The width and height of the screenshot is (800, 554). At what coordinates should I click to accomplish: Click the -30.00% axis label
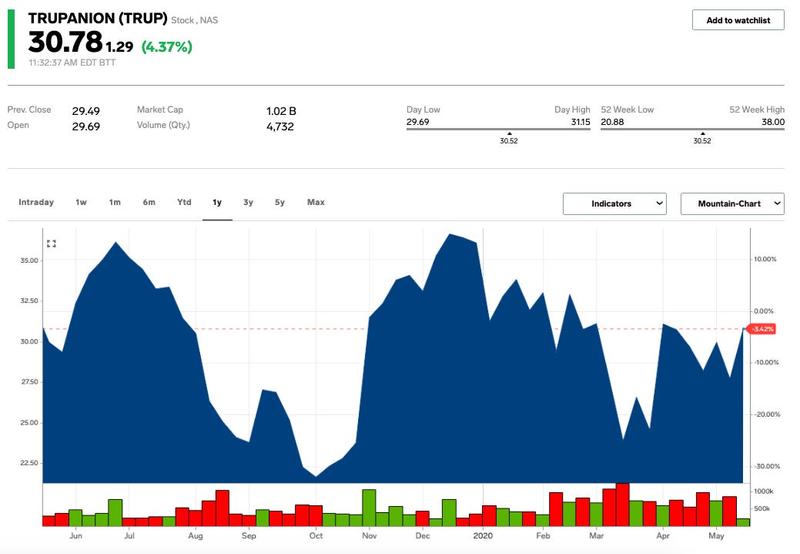click(767, 466)
